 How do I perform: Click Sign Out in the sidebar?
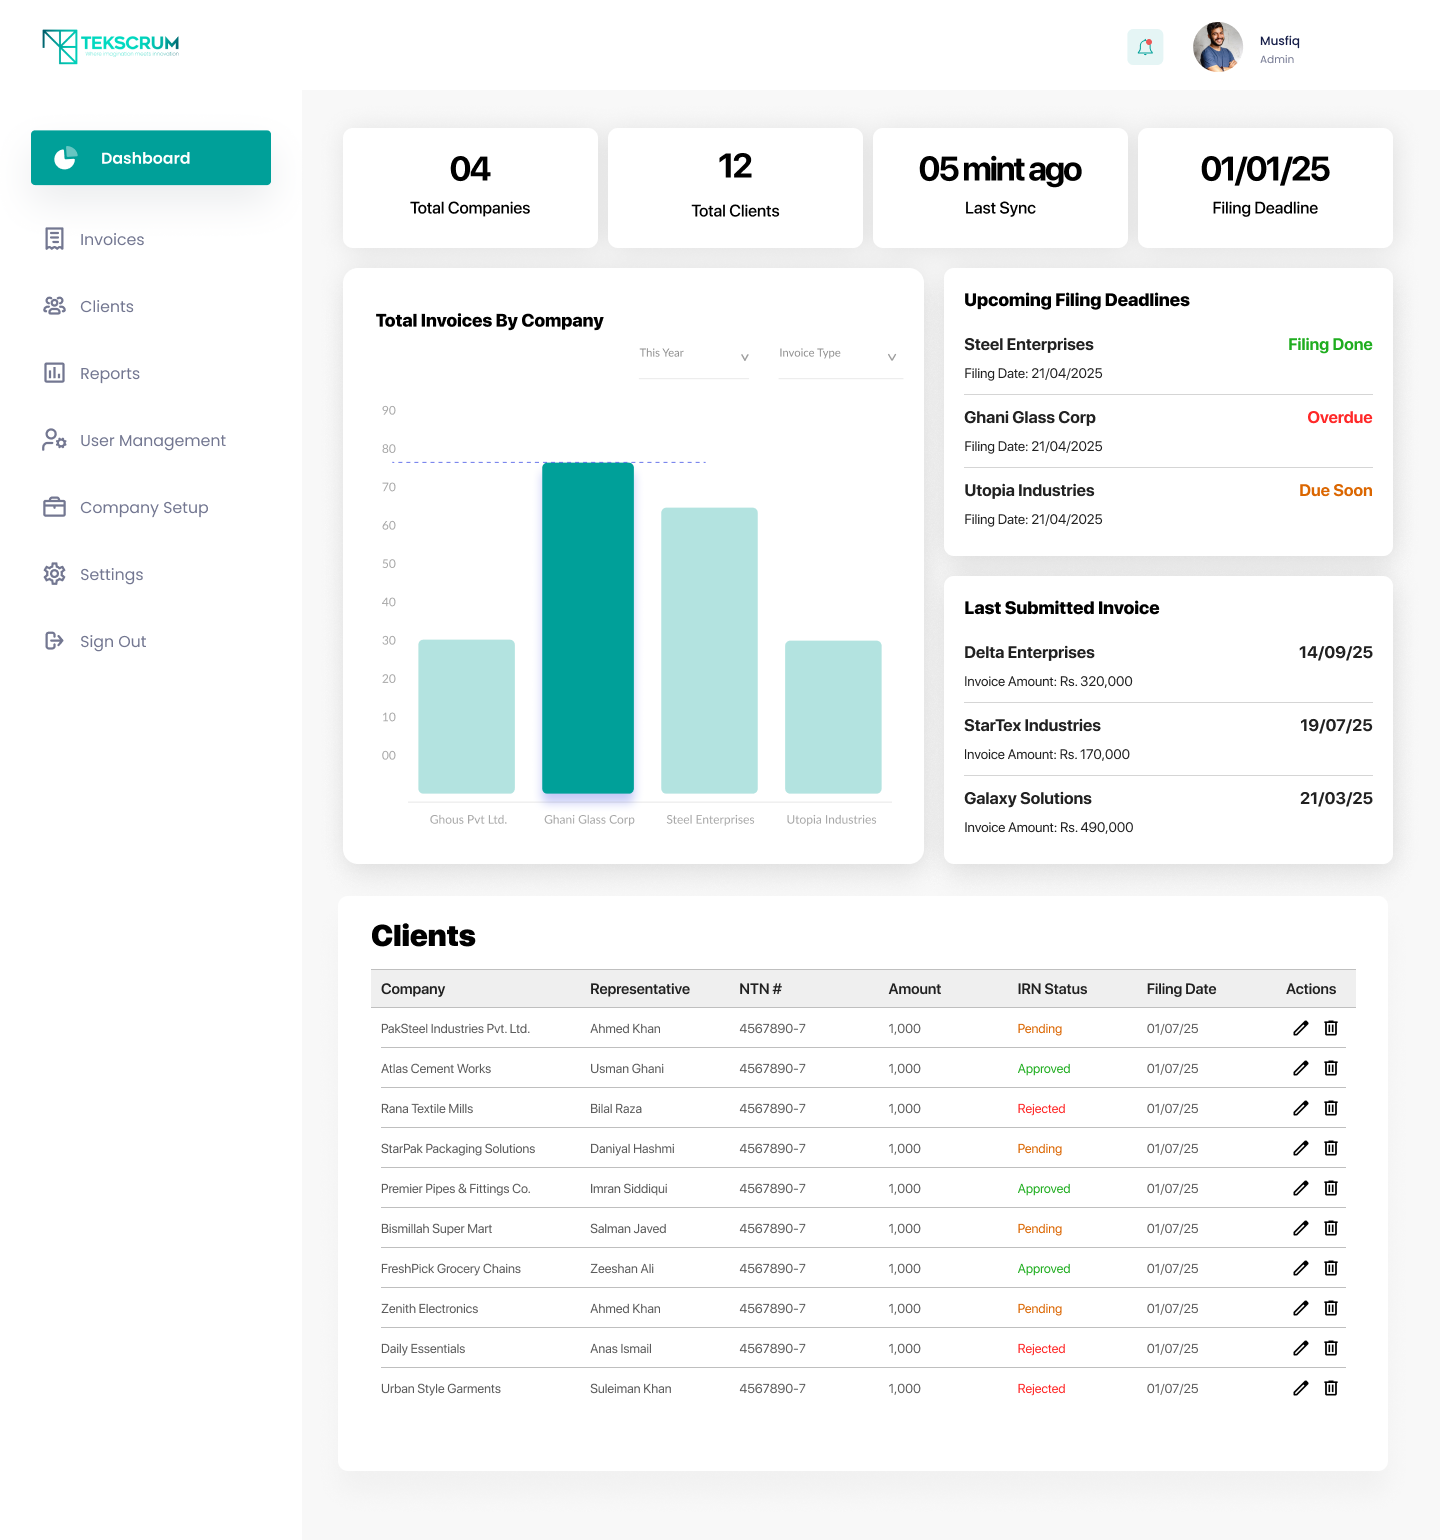[x=112, y=642]
